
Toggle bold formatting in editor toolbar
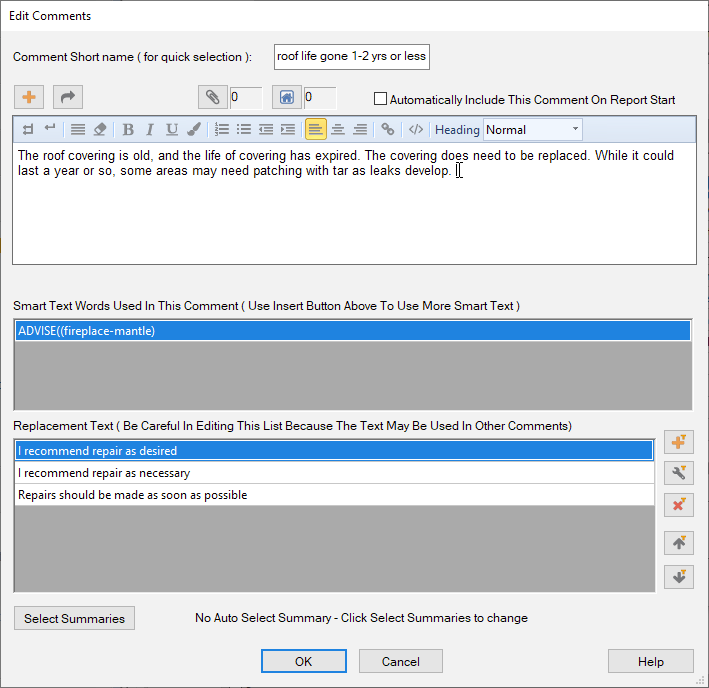point(128,130)
